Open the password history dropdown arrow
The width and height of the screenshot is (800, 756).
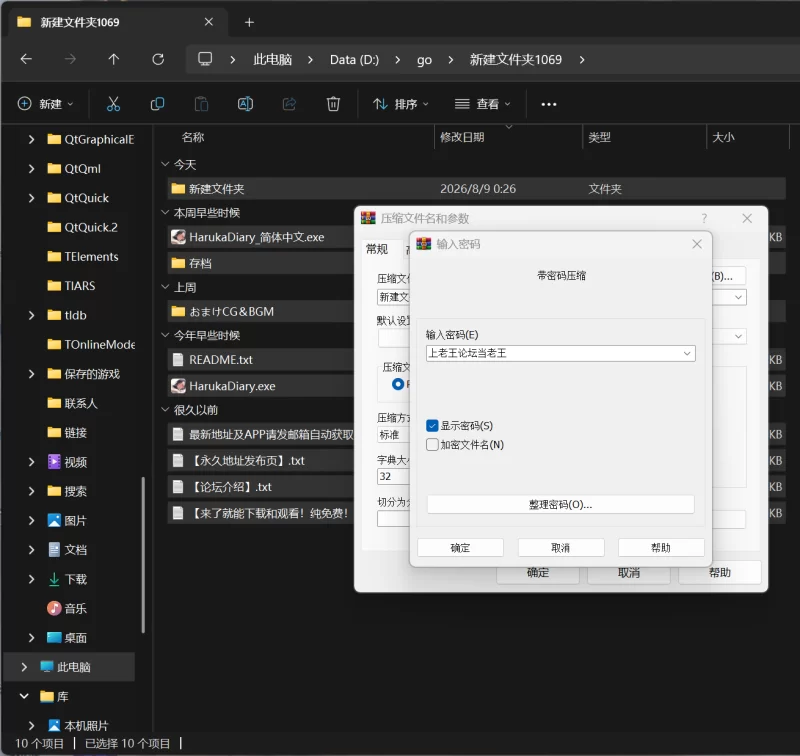click(x=687, y=353)
